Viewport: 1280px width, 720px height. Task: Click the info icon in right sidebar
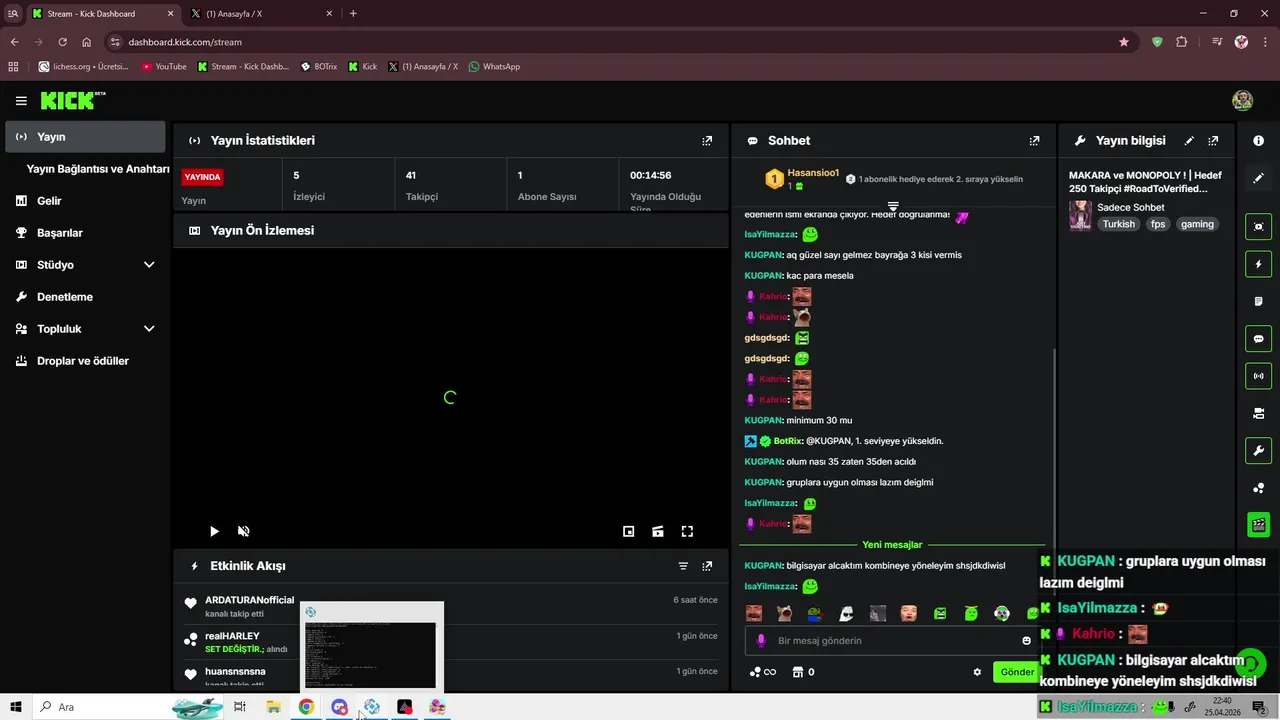click(1258, 141)
